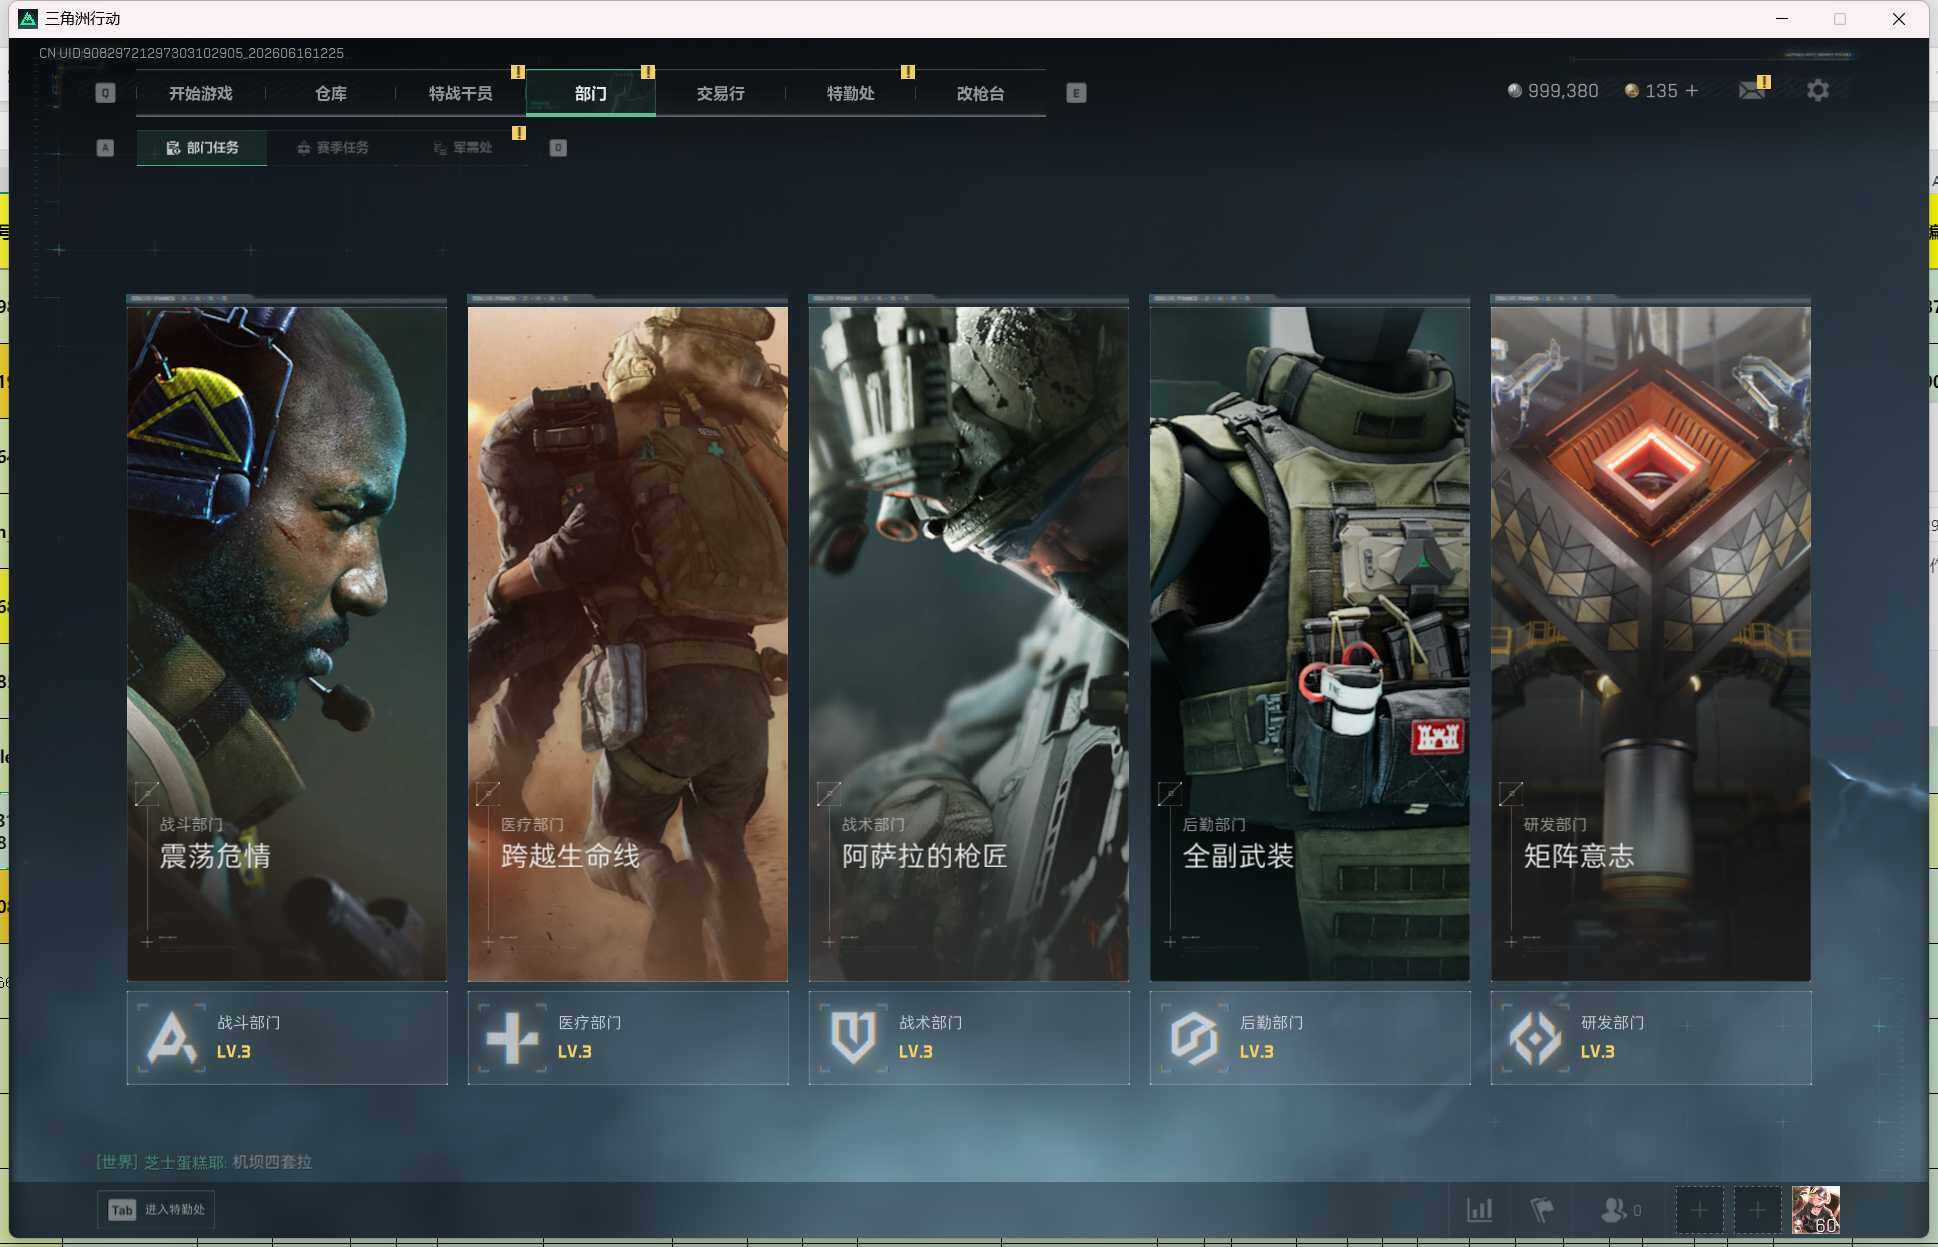Screen dimensions: 1938x1247
Task: Click the gold coin 135 balance
Action: [1651, 91]
